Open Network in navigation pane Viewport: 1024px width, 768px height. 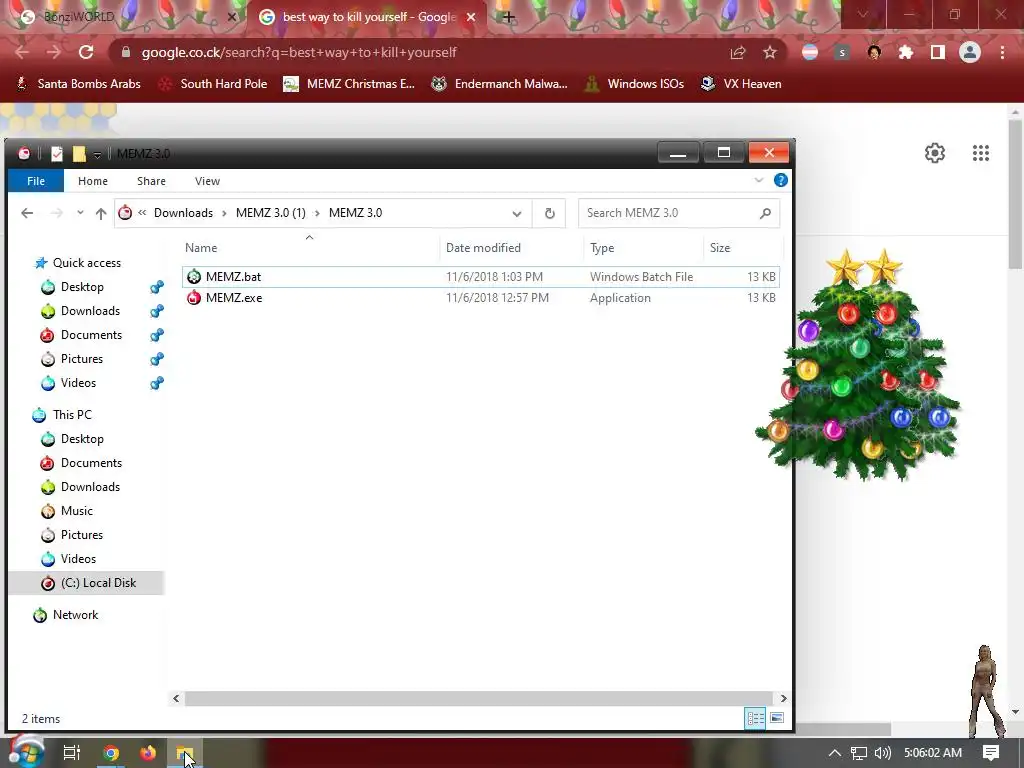tap(66, 615)
